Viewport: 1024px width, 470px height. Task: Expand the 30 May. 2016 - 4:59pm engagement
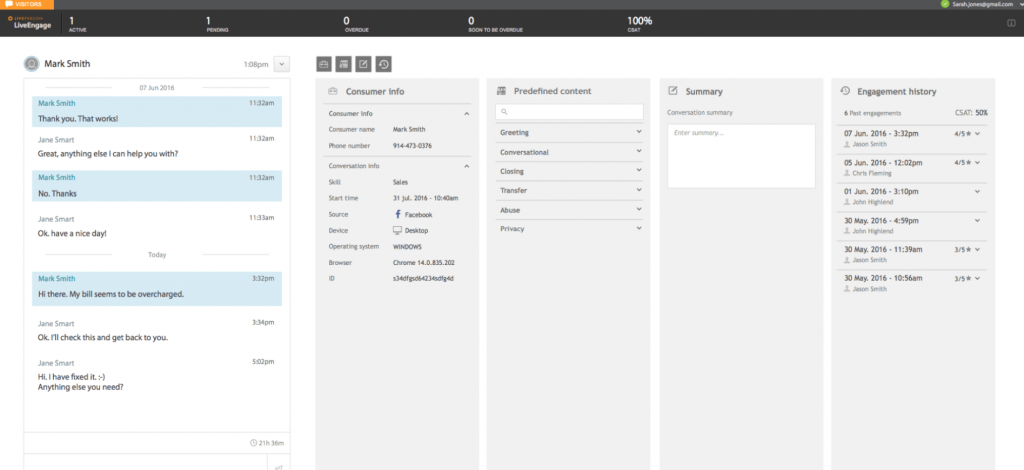point(978,220)
